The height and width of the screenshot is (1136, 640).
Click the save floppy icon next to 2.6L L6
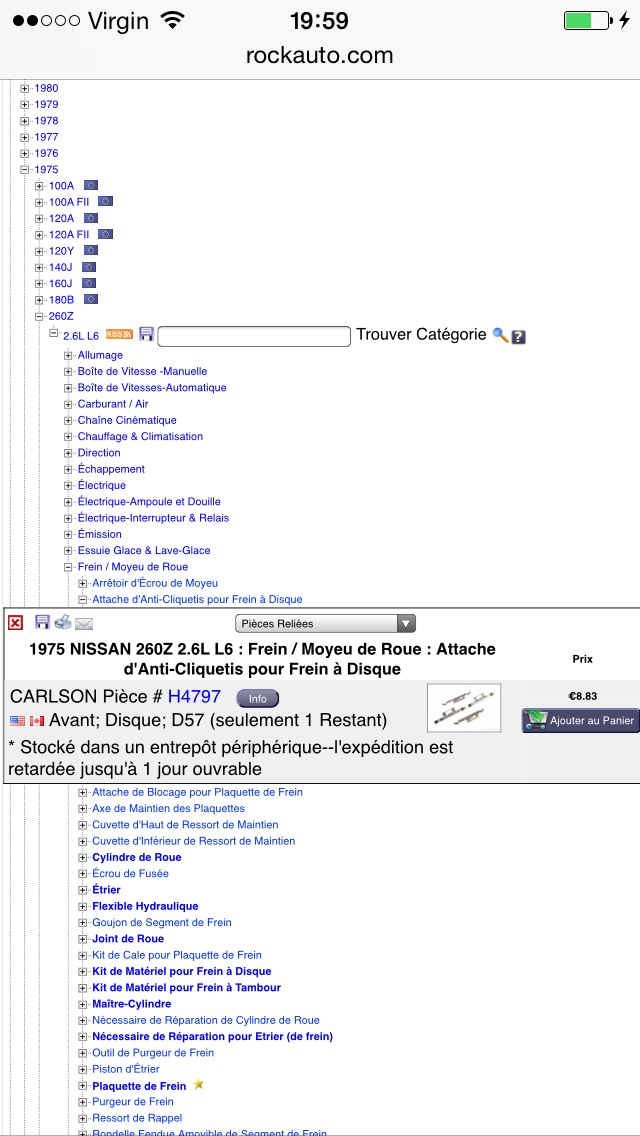point(146,334)
